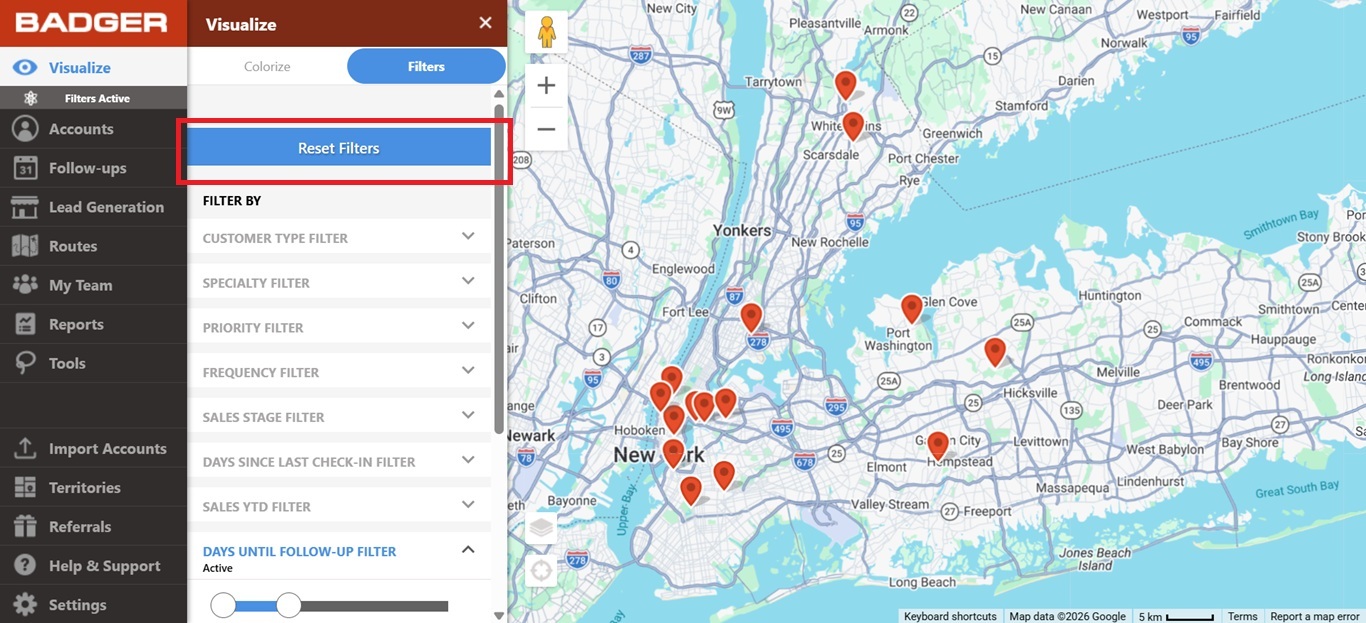This screenshot has width=1366, height=623.
Task: Click the Lead Generation storefront icon
Action: coord(25,207)
